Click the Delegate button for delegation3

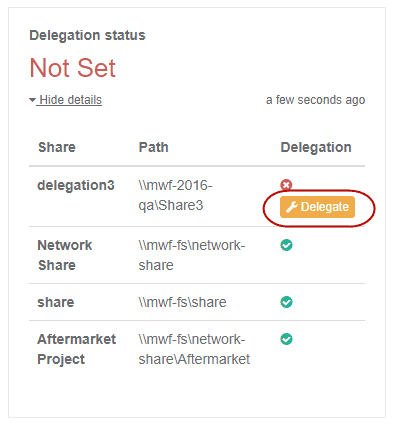click(x=317, y=207)
